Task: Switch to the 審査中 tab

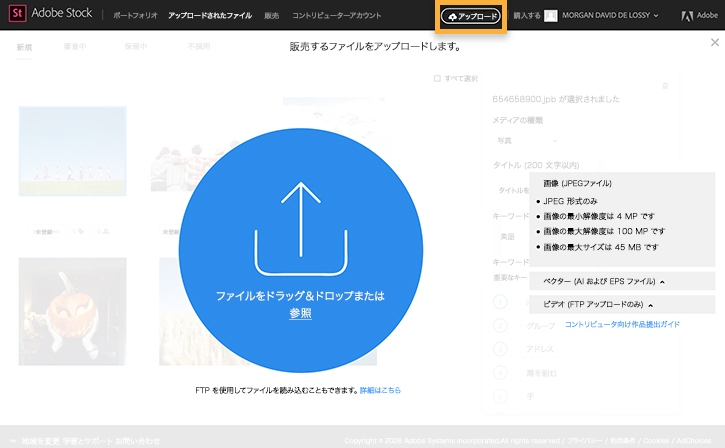Action: 75,46
